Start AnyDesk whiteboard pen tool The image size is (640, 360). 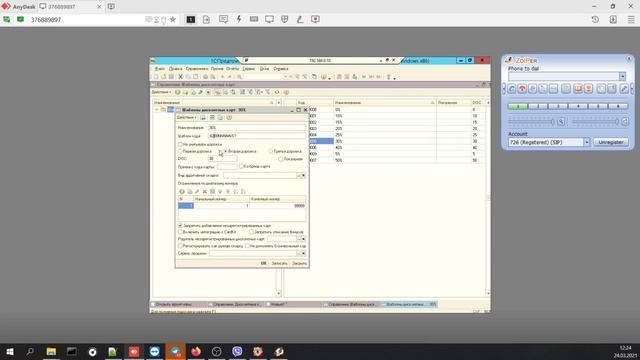click(x=300, y=19)
